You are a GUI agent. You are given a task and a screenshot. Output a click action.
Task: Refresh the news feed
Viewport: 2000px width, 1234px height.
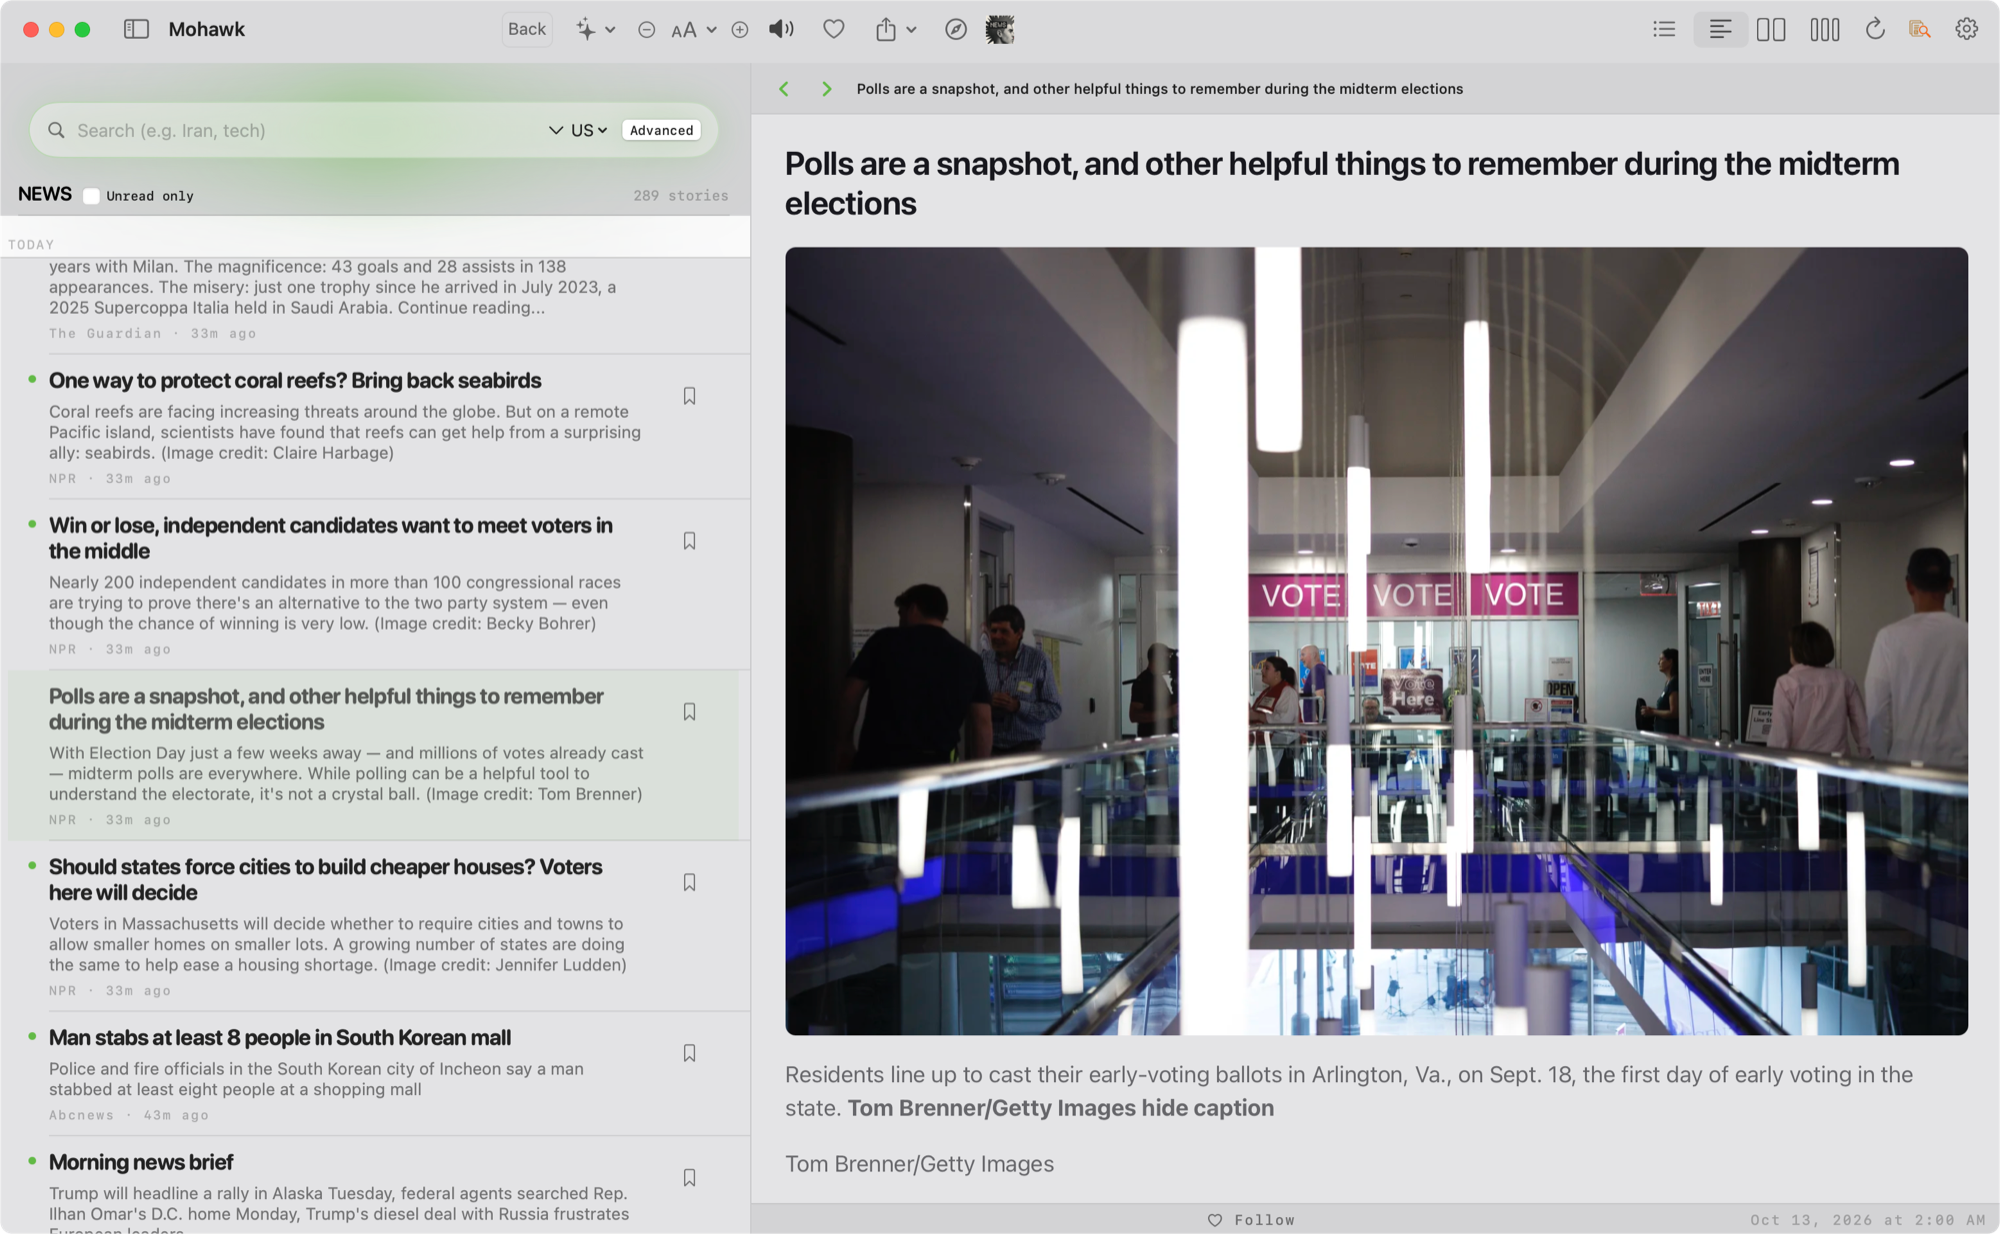[x=1875, y=30]
